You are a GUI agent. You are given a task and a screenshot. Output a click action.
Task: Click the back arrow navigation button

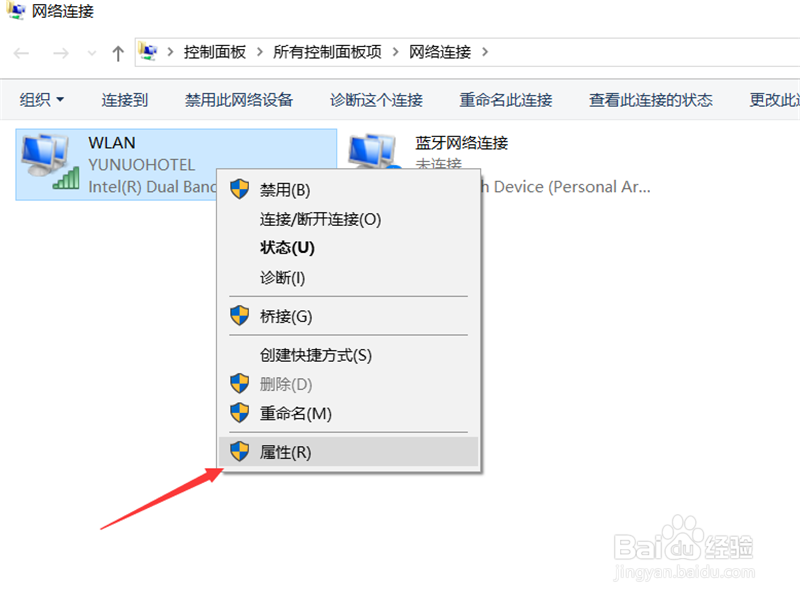[x=21, y=53]
